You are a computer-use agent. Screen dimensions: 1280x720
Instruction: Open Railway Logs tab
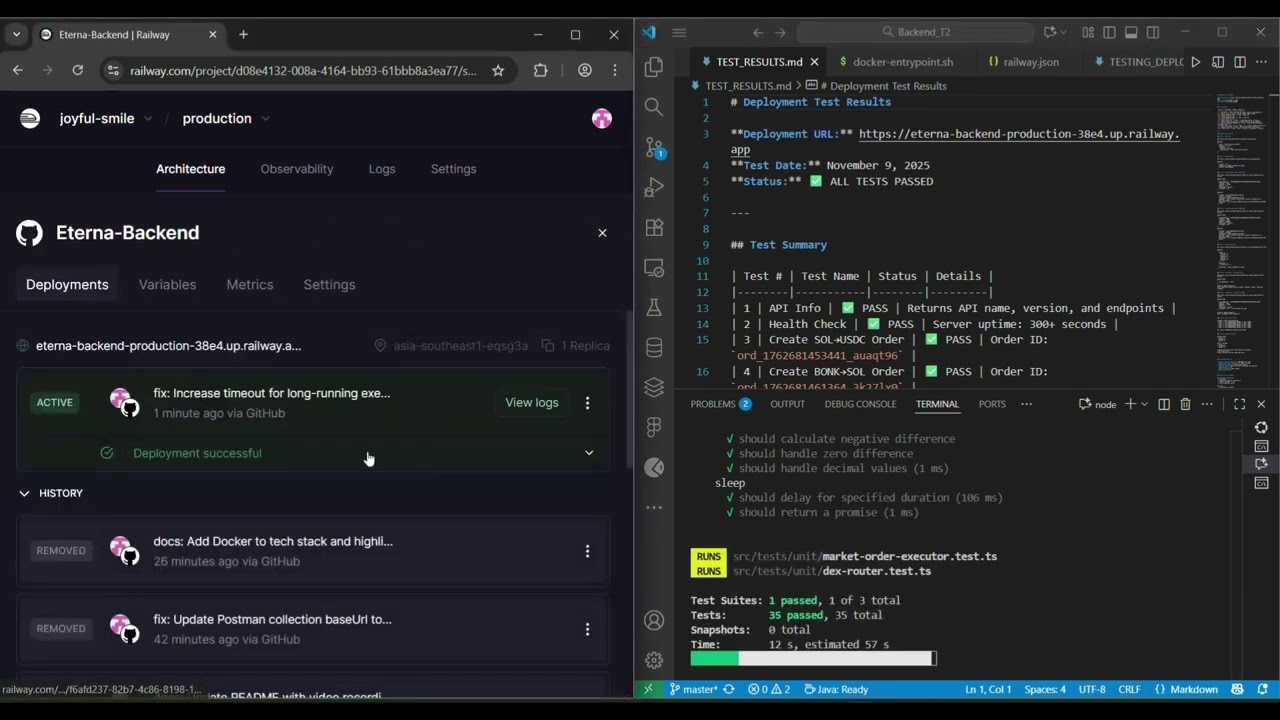[x=382, y=169]
